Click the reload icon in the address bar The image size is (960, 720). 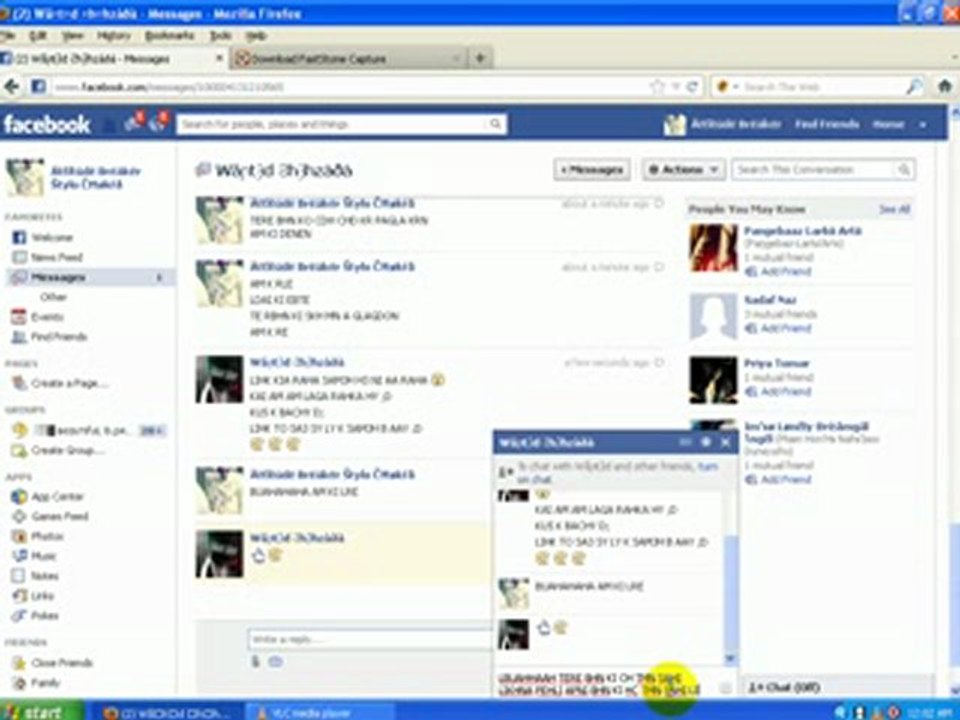[x=692, y=87]
